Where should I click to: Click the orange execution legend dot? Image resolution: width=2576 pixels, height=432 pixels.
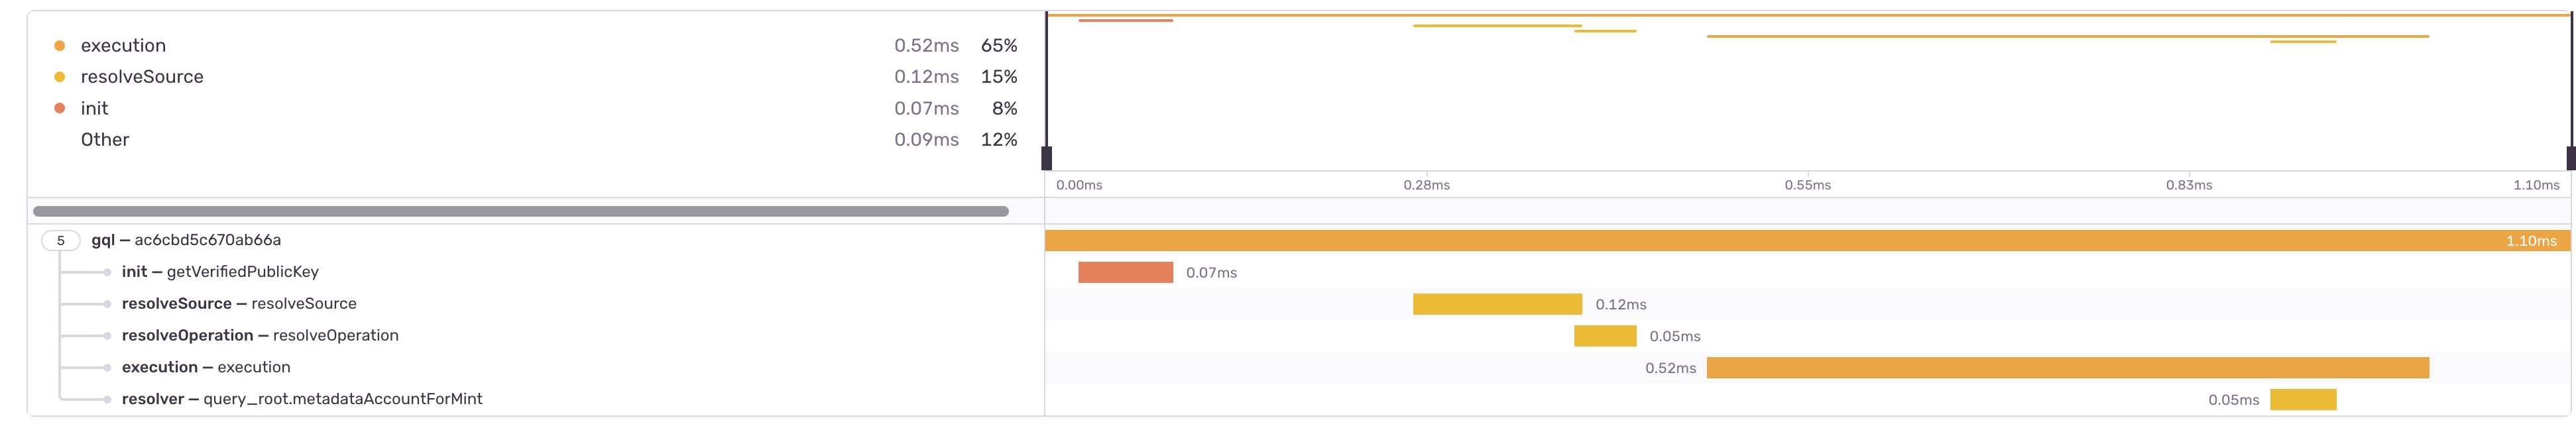tap(61, 45)
